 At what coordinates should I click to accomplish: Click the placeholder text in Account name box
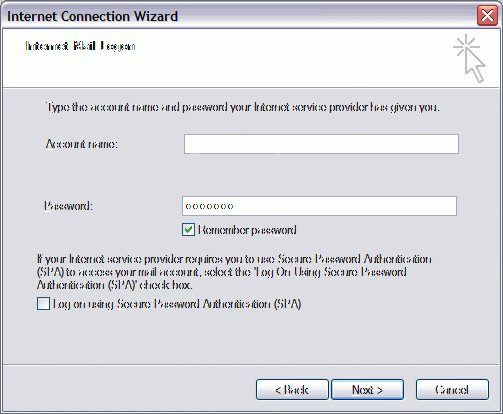(x=239, y=144)
